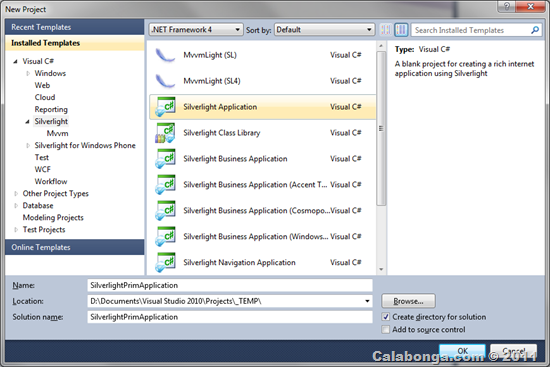The width and height of the screenshot is (550, 367).
Task: Select 'Silverlight Business Application' template name
Action: tap(235, 159)
